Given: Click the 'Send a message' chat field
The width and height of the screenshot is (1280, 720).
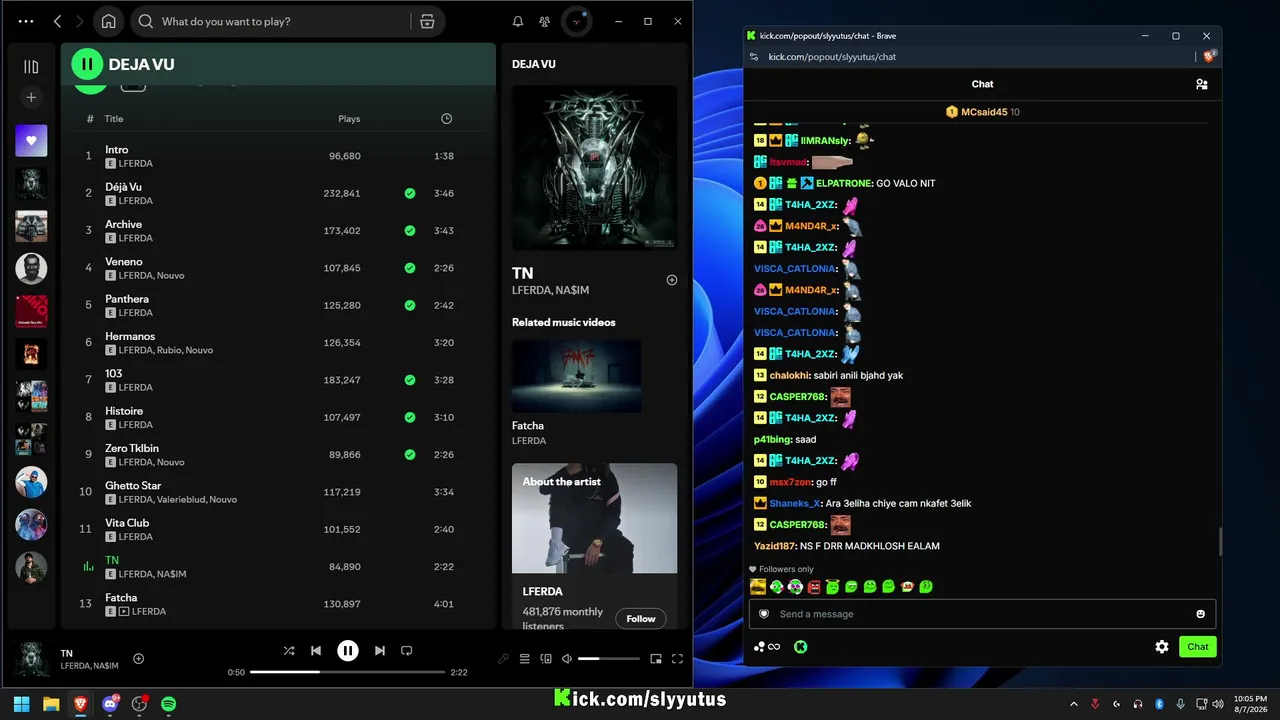Looking at the screenshot, I should 983,614.
